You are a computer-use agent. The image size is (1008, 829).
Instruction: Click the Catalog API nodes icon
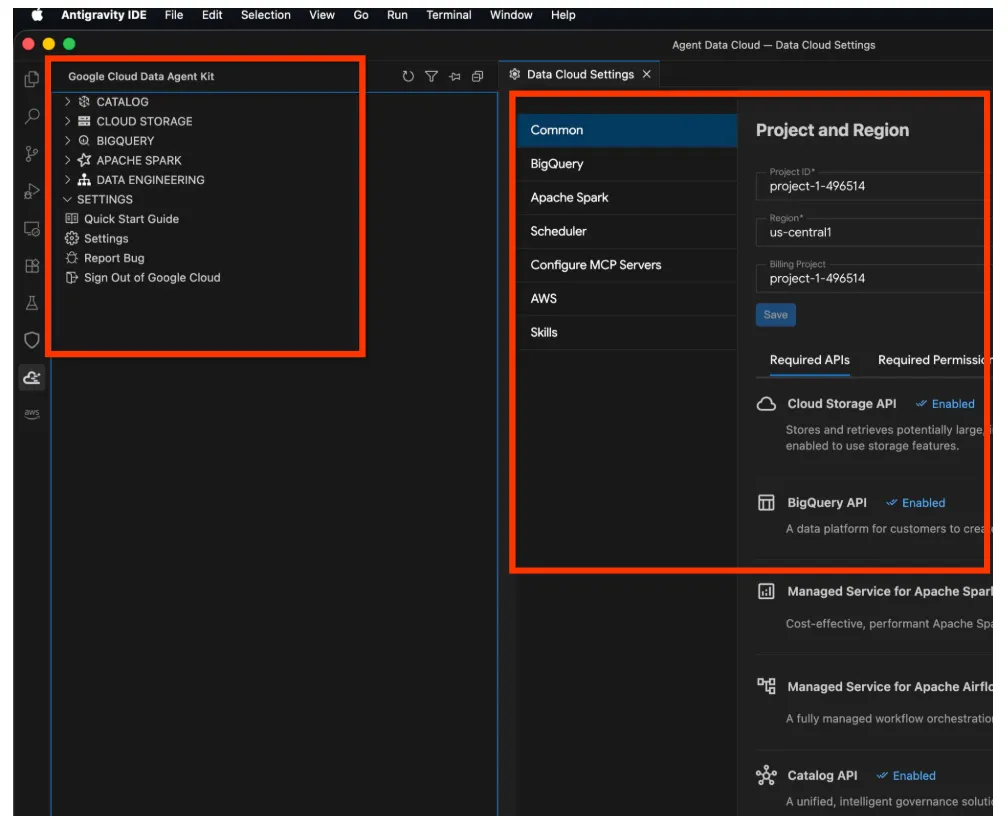point(766,776)
